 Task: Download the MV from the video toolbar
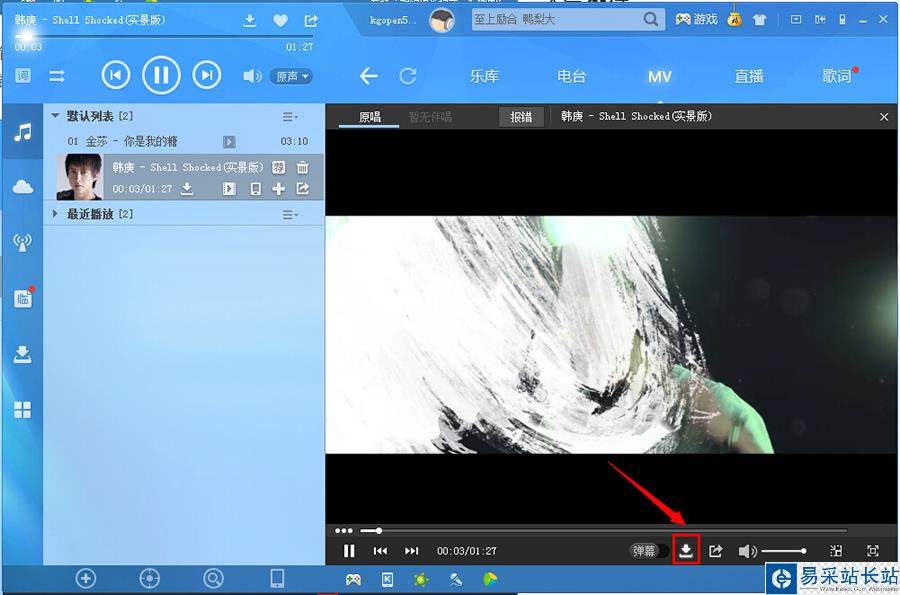coord(686,550)
